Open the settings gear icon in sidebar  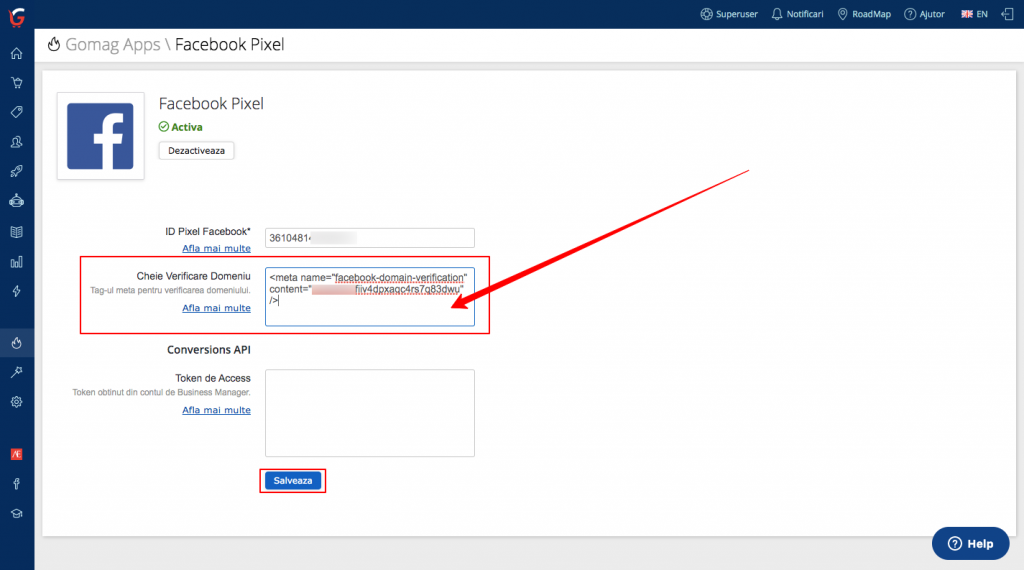17,402
